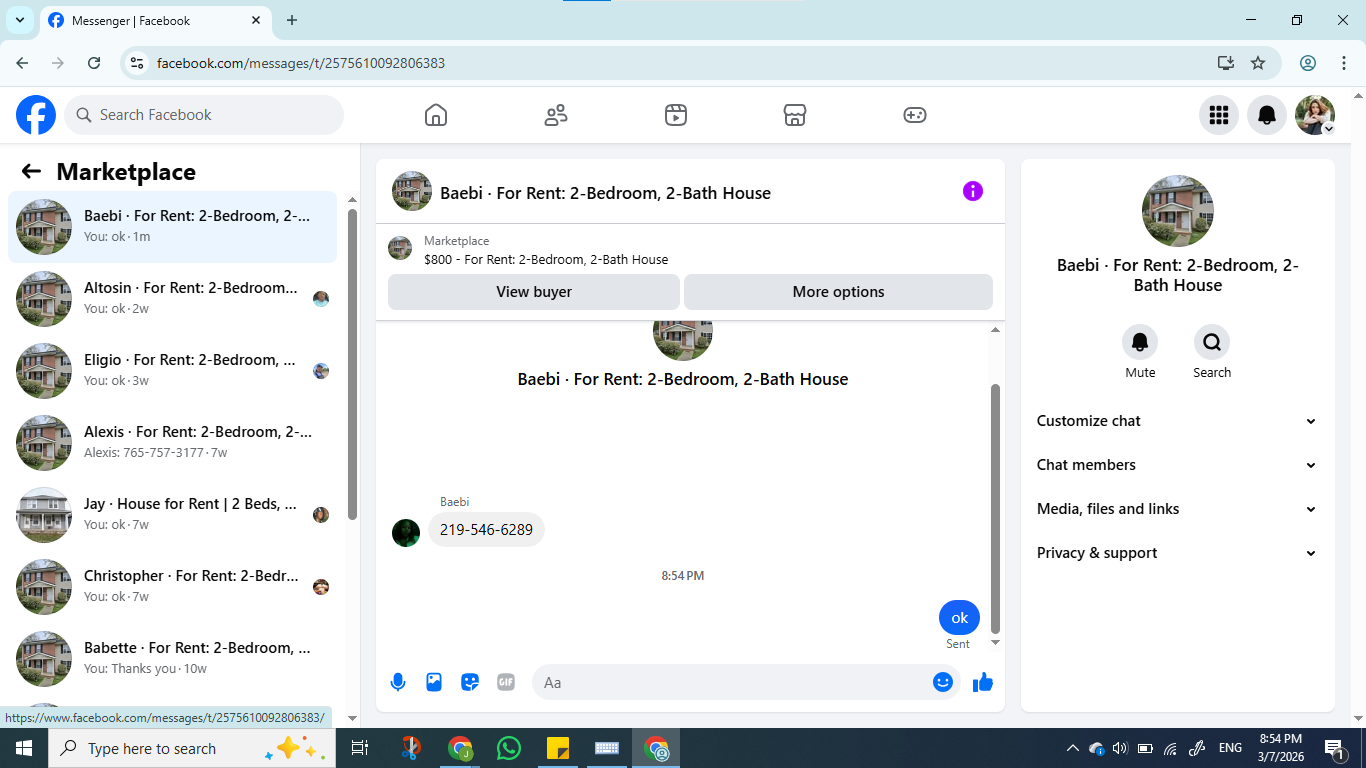Image resolution: width=1366 pixels, height=768 pixels.
Task: Click the Search Facebook field
Action: tap(204, 115)
